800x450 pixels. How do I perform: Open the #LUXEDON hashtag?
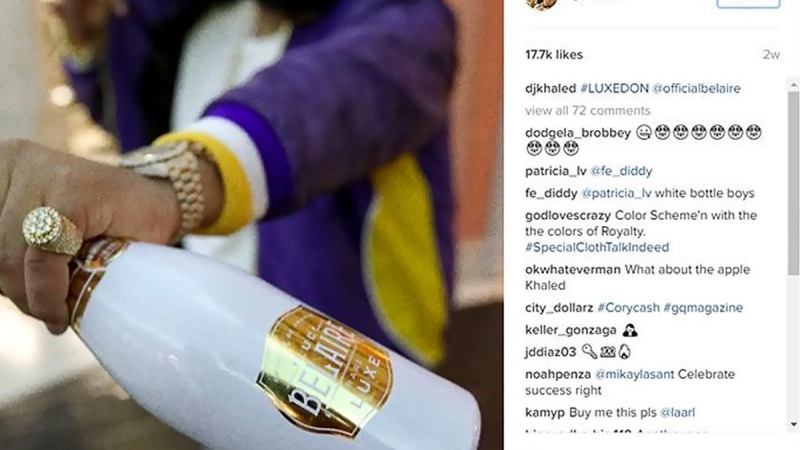coord(614,88)
